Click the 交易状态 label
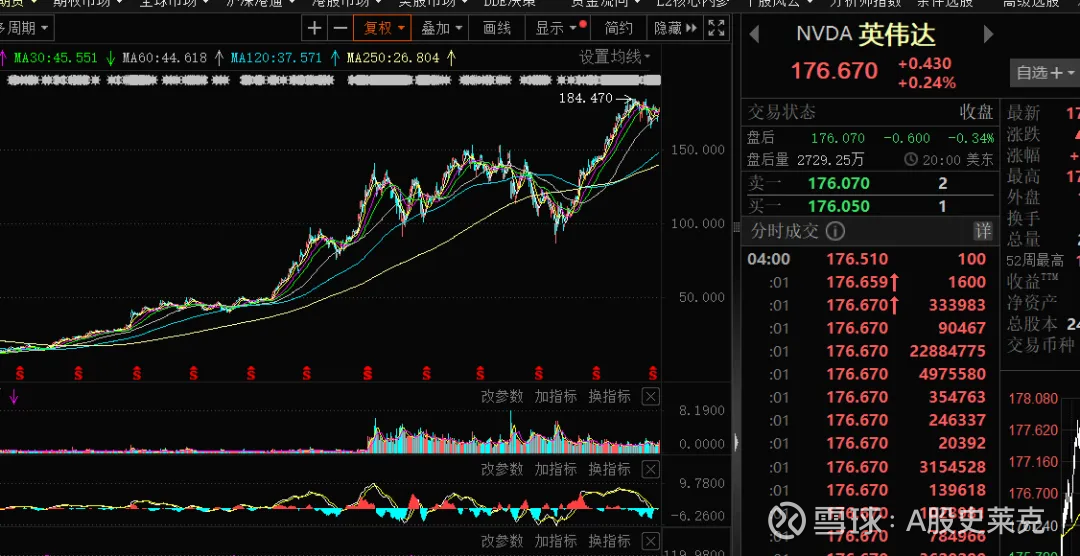The image size is (1080, 556). (x=782, y=112)
